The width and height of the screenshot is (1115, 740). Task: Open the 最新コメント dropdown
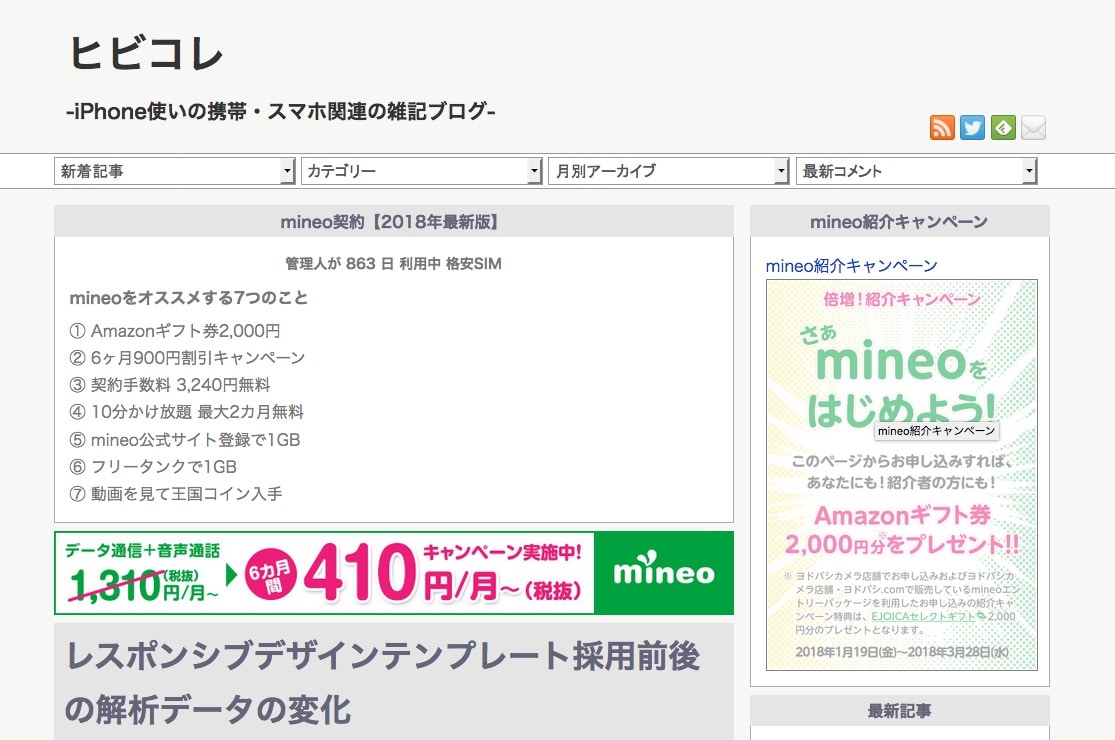click(917, 171)
